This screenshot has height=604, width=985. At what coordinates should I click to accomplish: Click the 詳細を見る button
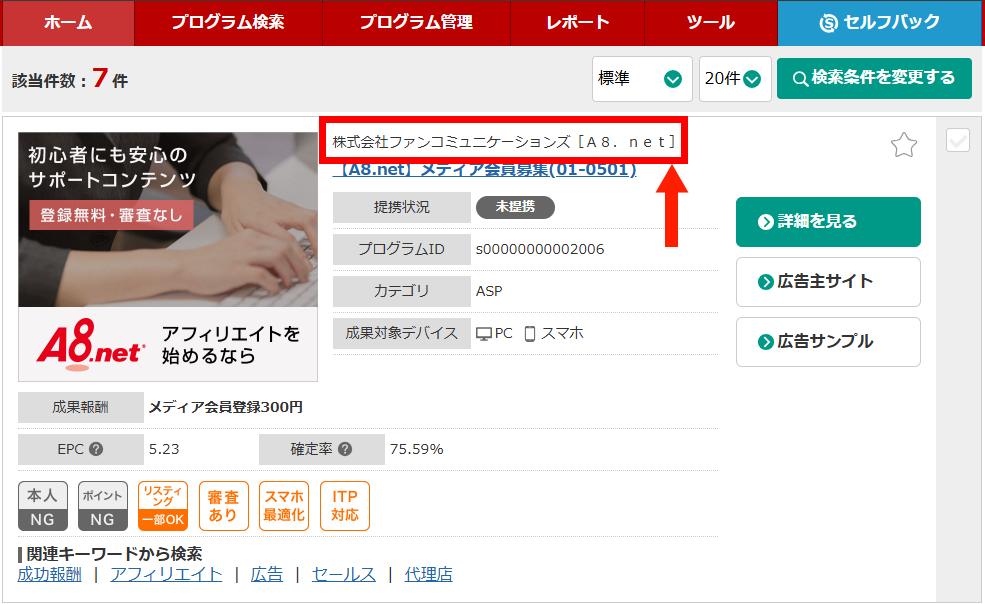pyautogui.click(x=828, y=222)
